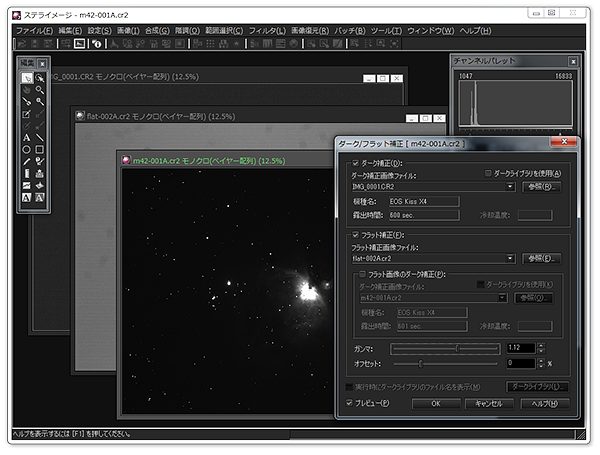Screen dimensions: 600x455
Task: Expand the flat-002A.cr2 file dropdown
Action: click(510, 258)
